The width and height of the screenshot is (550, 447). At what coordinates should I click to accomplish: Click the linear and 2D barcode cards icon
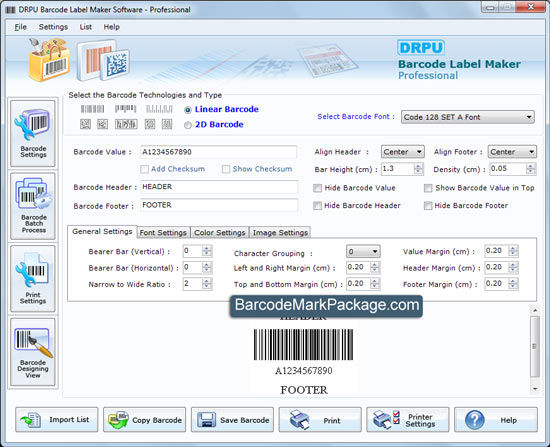[103, 60]
